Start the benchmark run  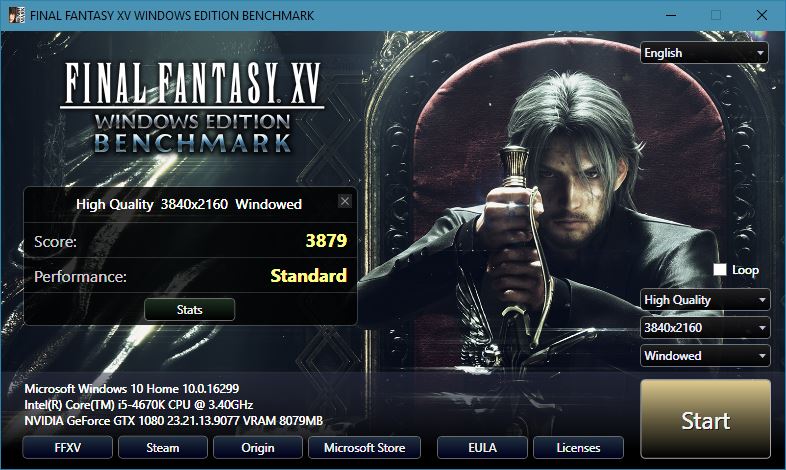[705, 419]
